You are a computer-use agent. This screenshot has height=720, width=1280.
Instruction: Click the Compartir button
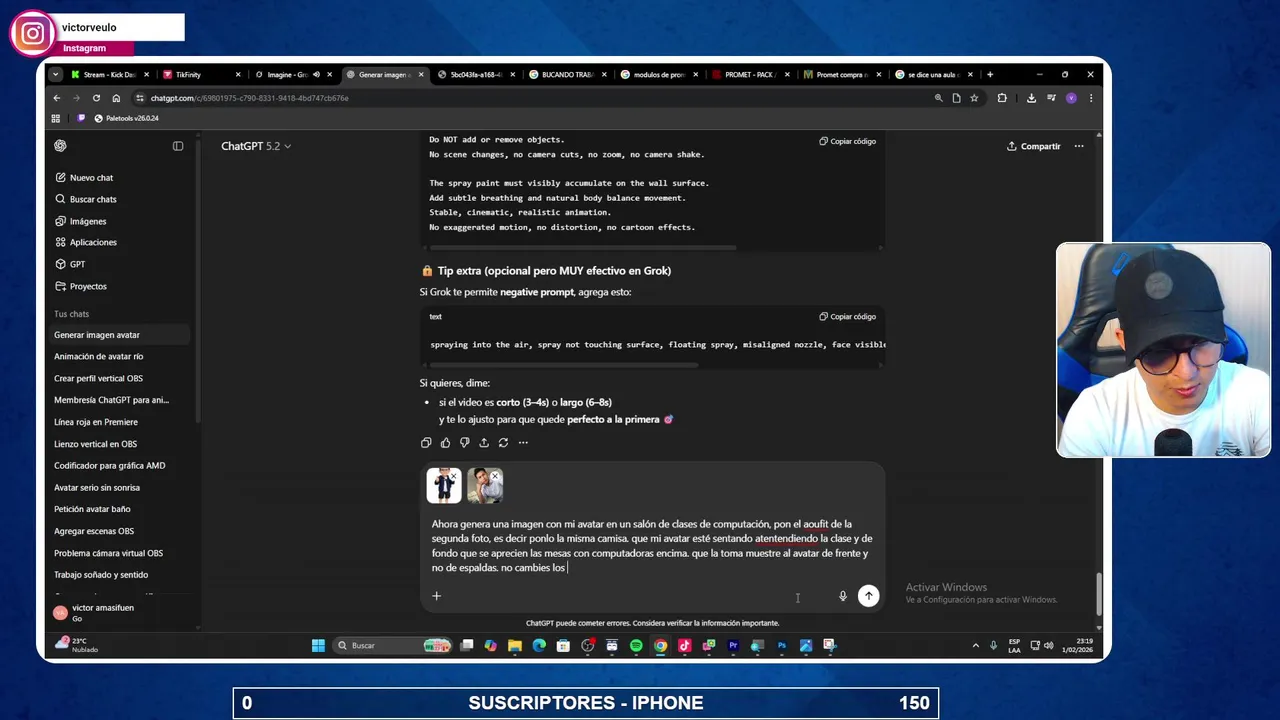[1034, 146]
